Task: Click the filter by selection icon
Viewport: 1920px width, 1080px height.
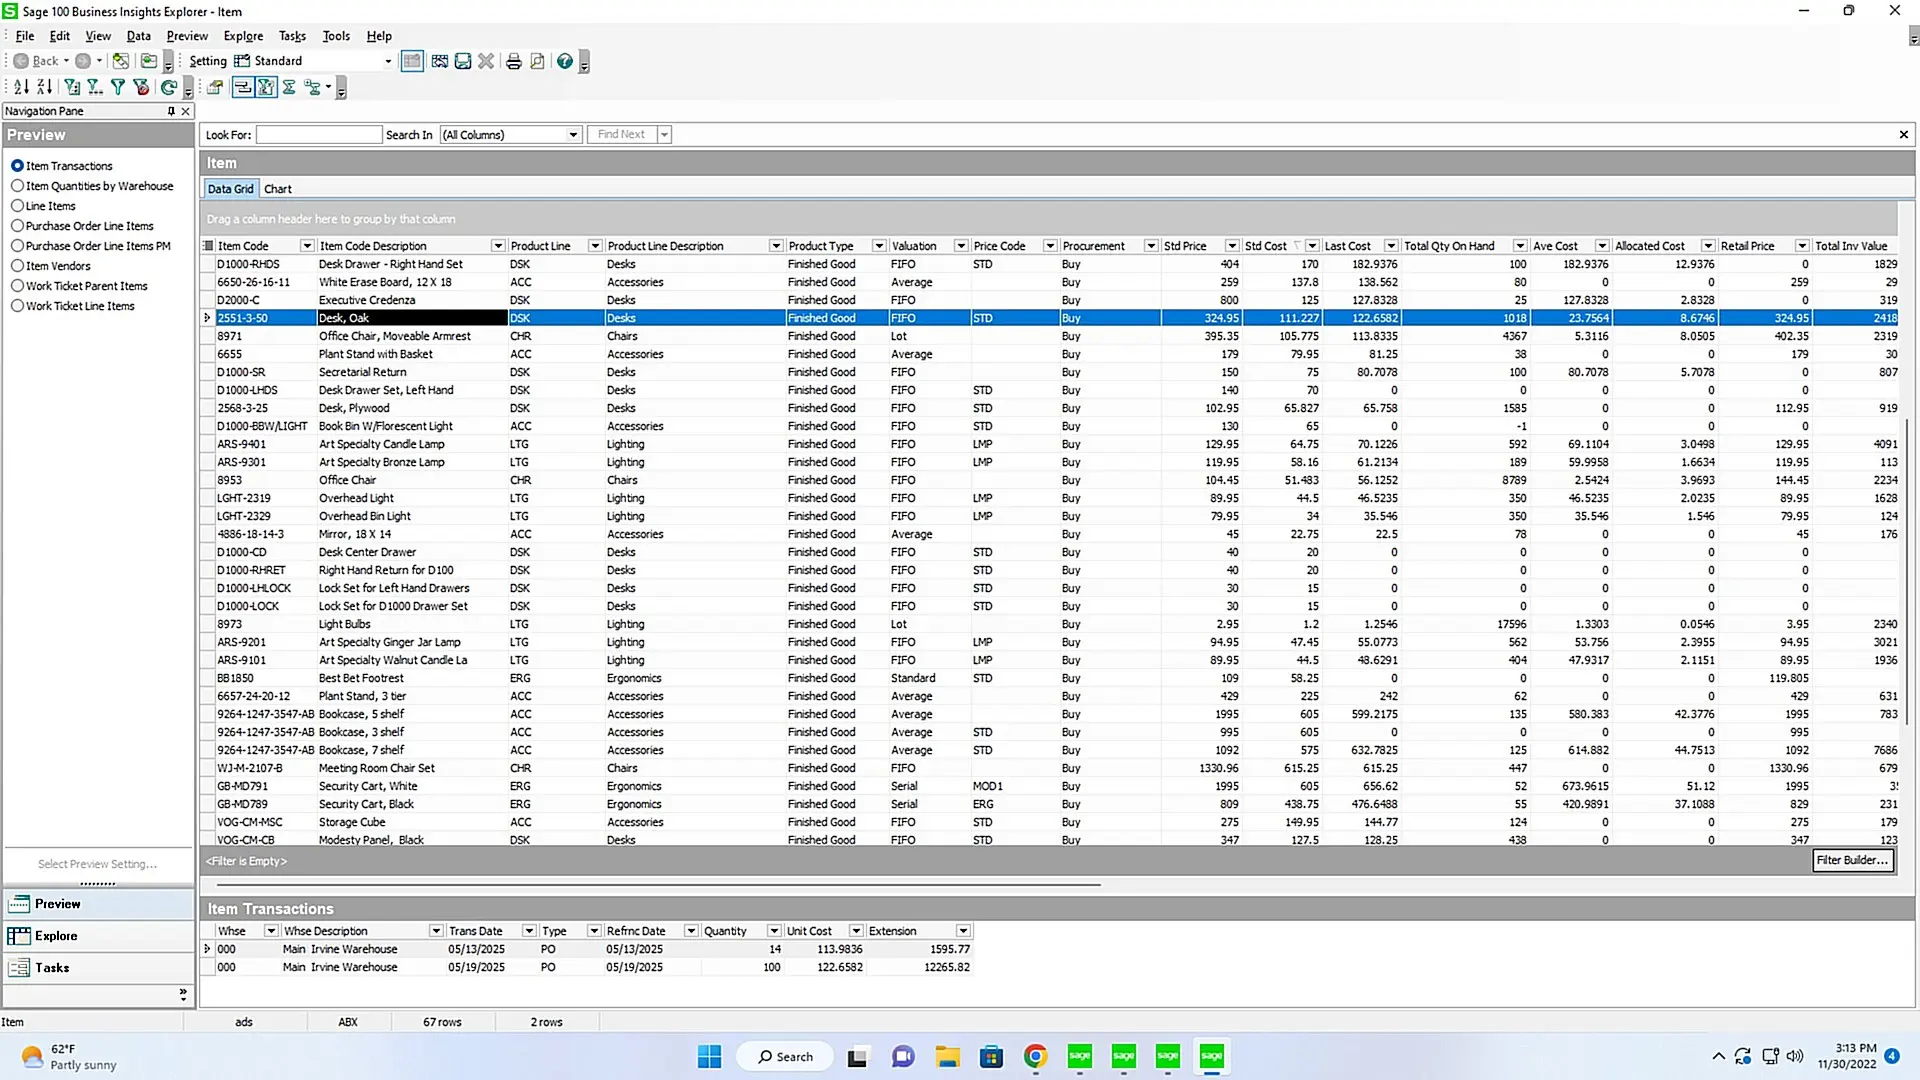Action: pyautogui.click(x=72, y=87)
